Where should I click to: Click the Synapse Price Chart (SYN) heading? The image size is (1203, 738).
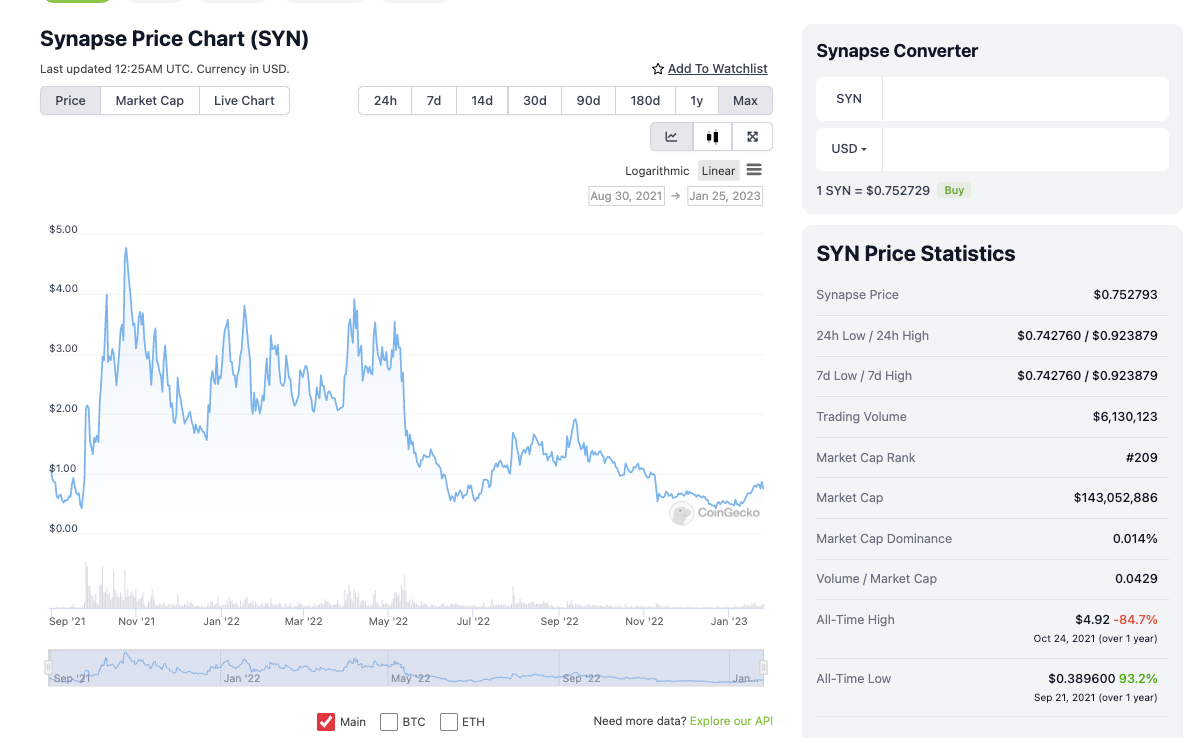point(174,39)
